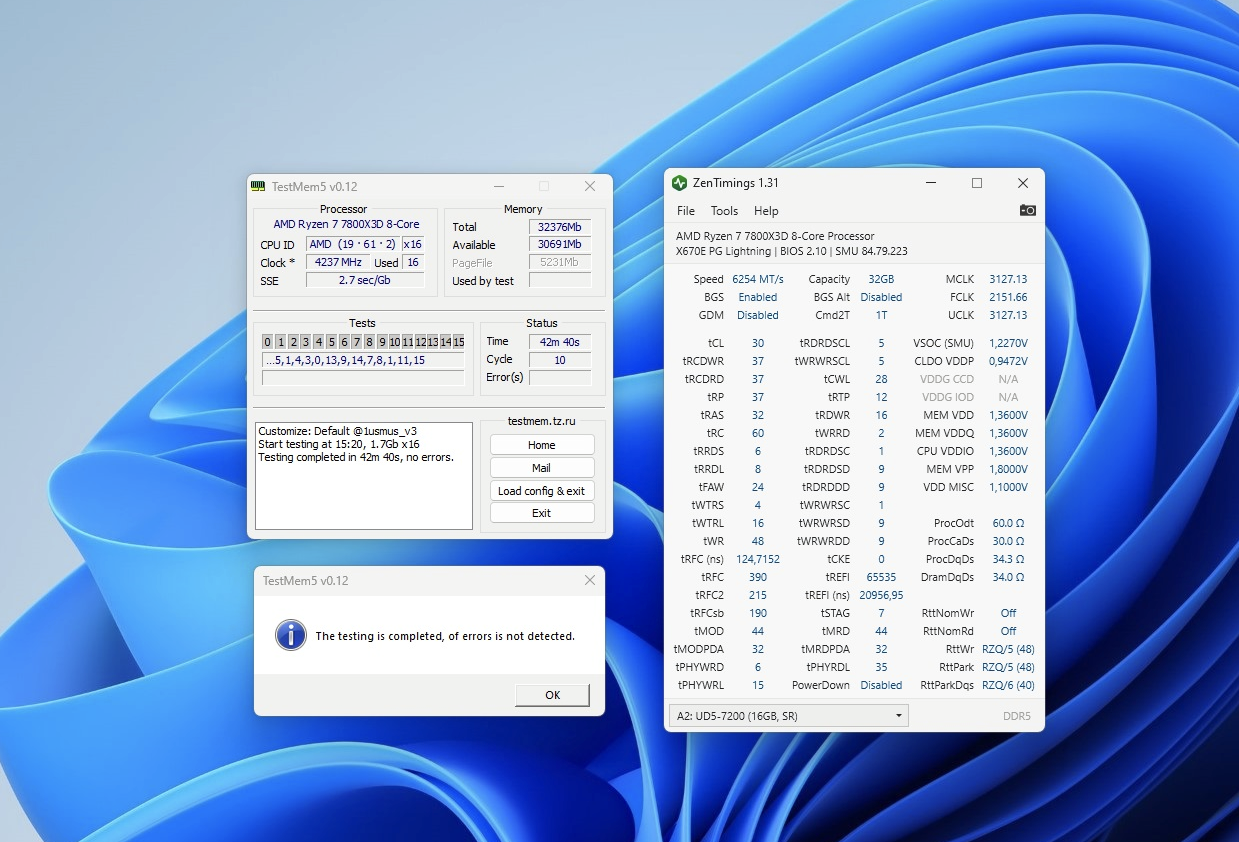This screenshot has height=842, width=1239.
Task: Take a screenshot using ZenTimings camera icon
Action: (x=1027, y=211)
